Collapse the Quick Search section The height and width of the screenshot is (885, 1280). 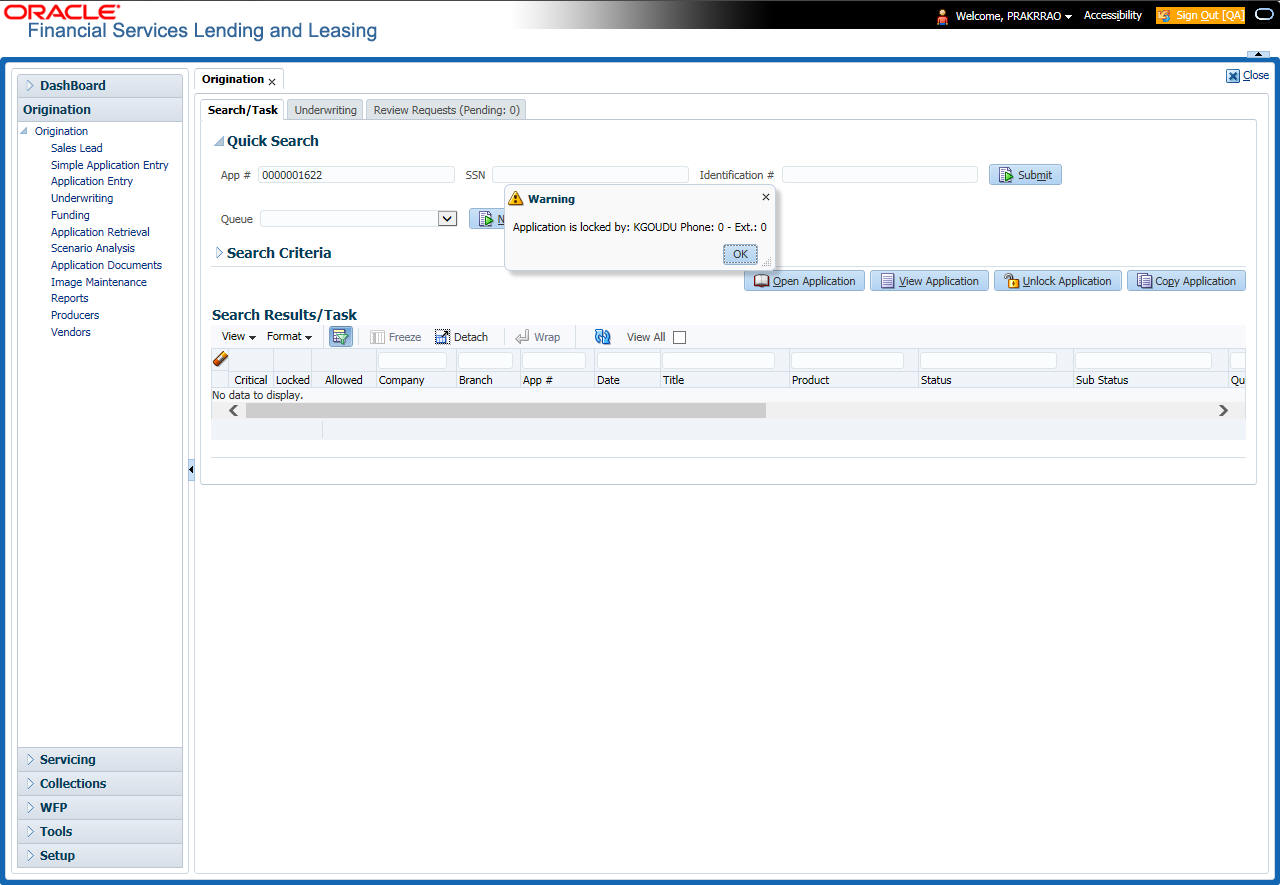click(219, 142)
